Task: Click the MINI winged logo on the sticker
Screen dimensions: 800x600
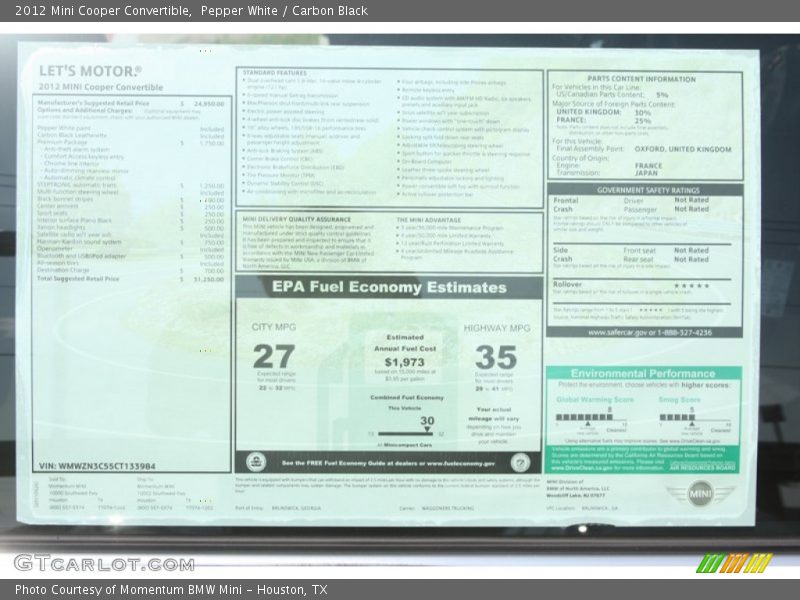Action: [x=700, y=493]
